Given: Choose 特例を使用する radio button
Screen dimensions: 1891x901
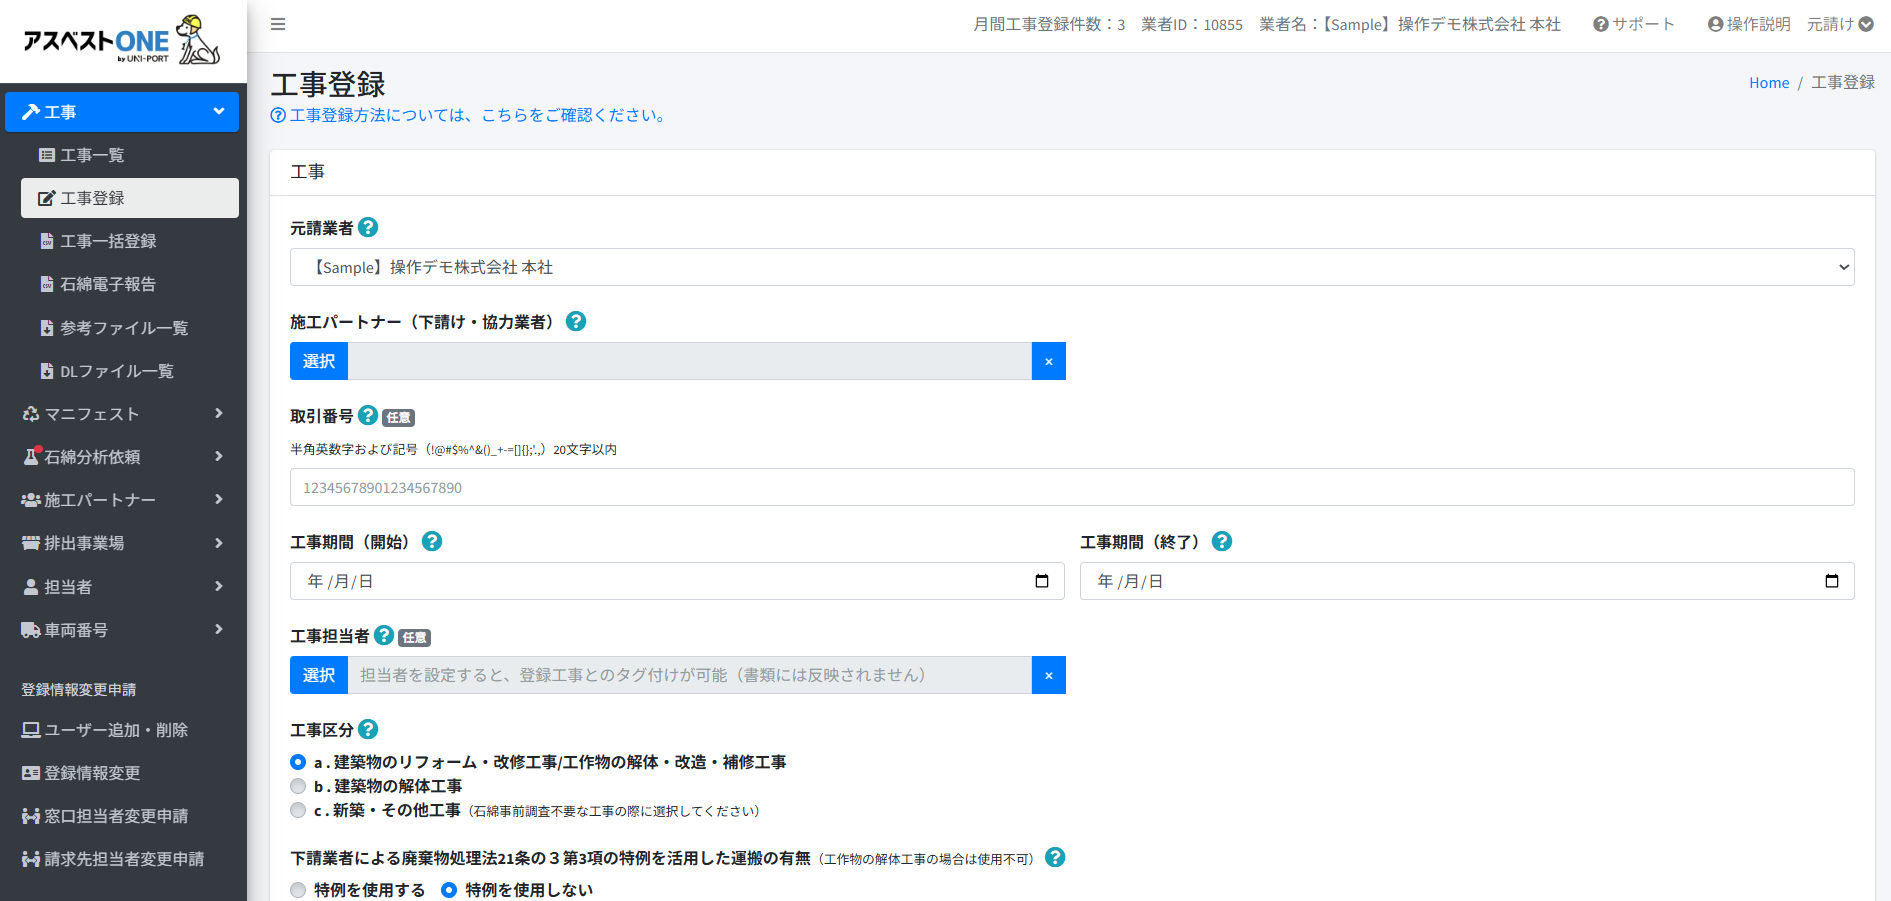Looking at the screenshot, I should coord(298,890).
